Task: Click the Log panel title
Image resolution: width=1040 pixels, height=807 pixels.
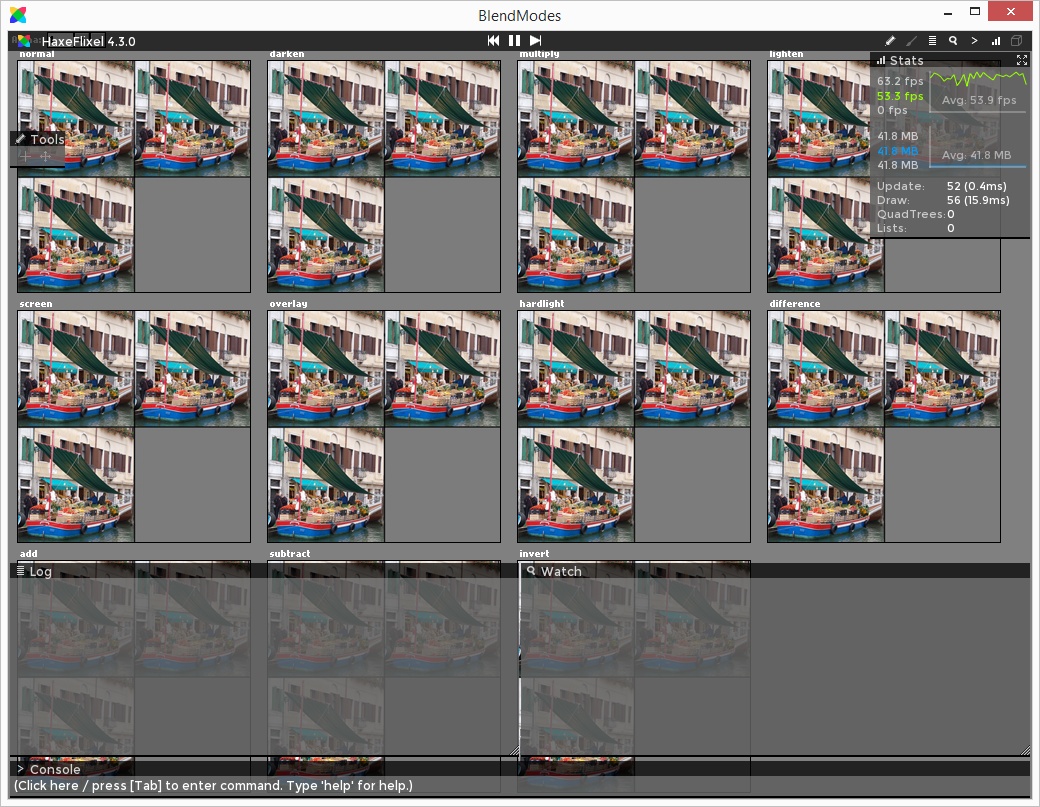Action: (38, 571)
